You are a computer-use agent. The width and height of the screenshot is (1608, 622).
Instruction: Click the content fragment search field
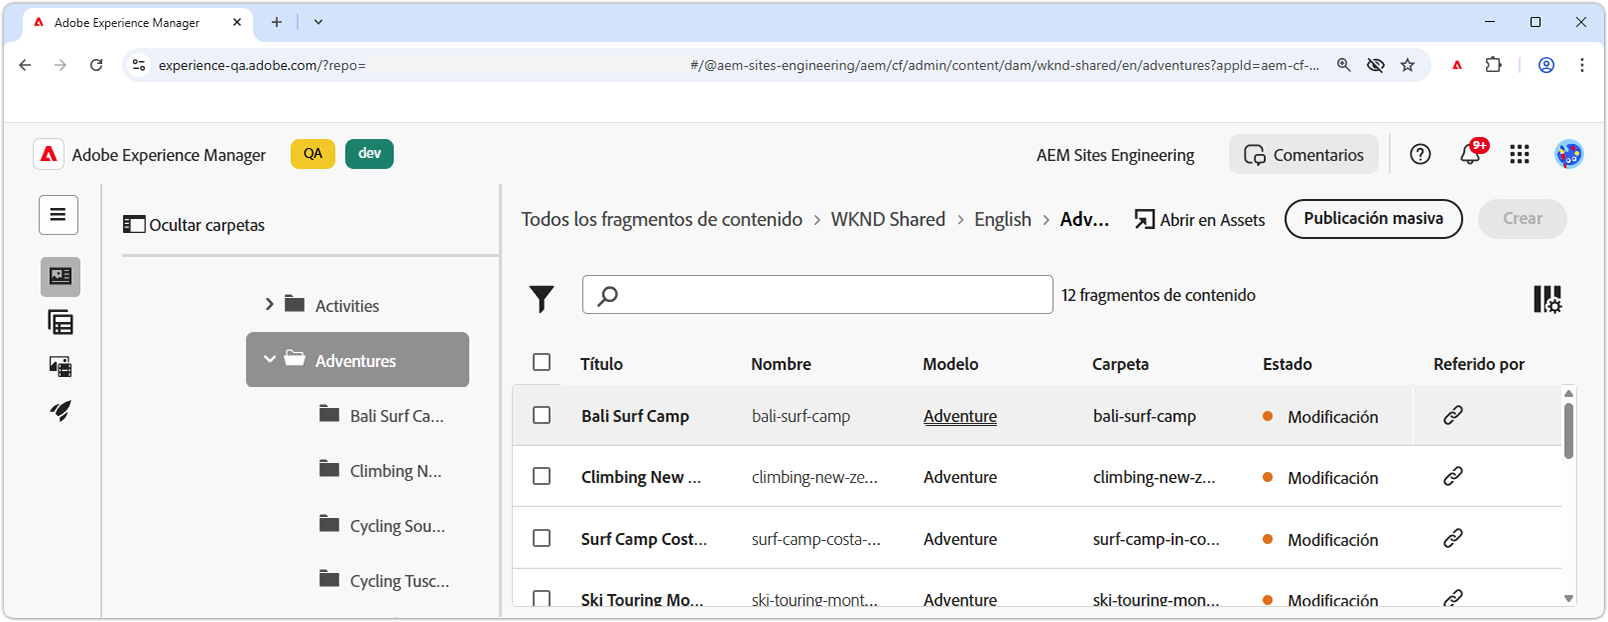coord(817,295)
